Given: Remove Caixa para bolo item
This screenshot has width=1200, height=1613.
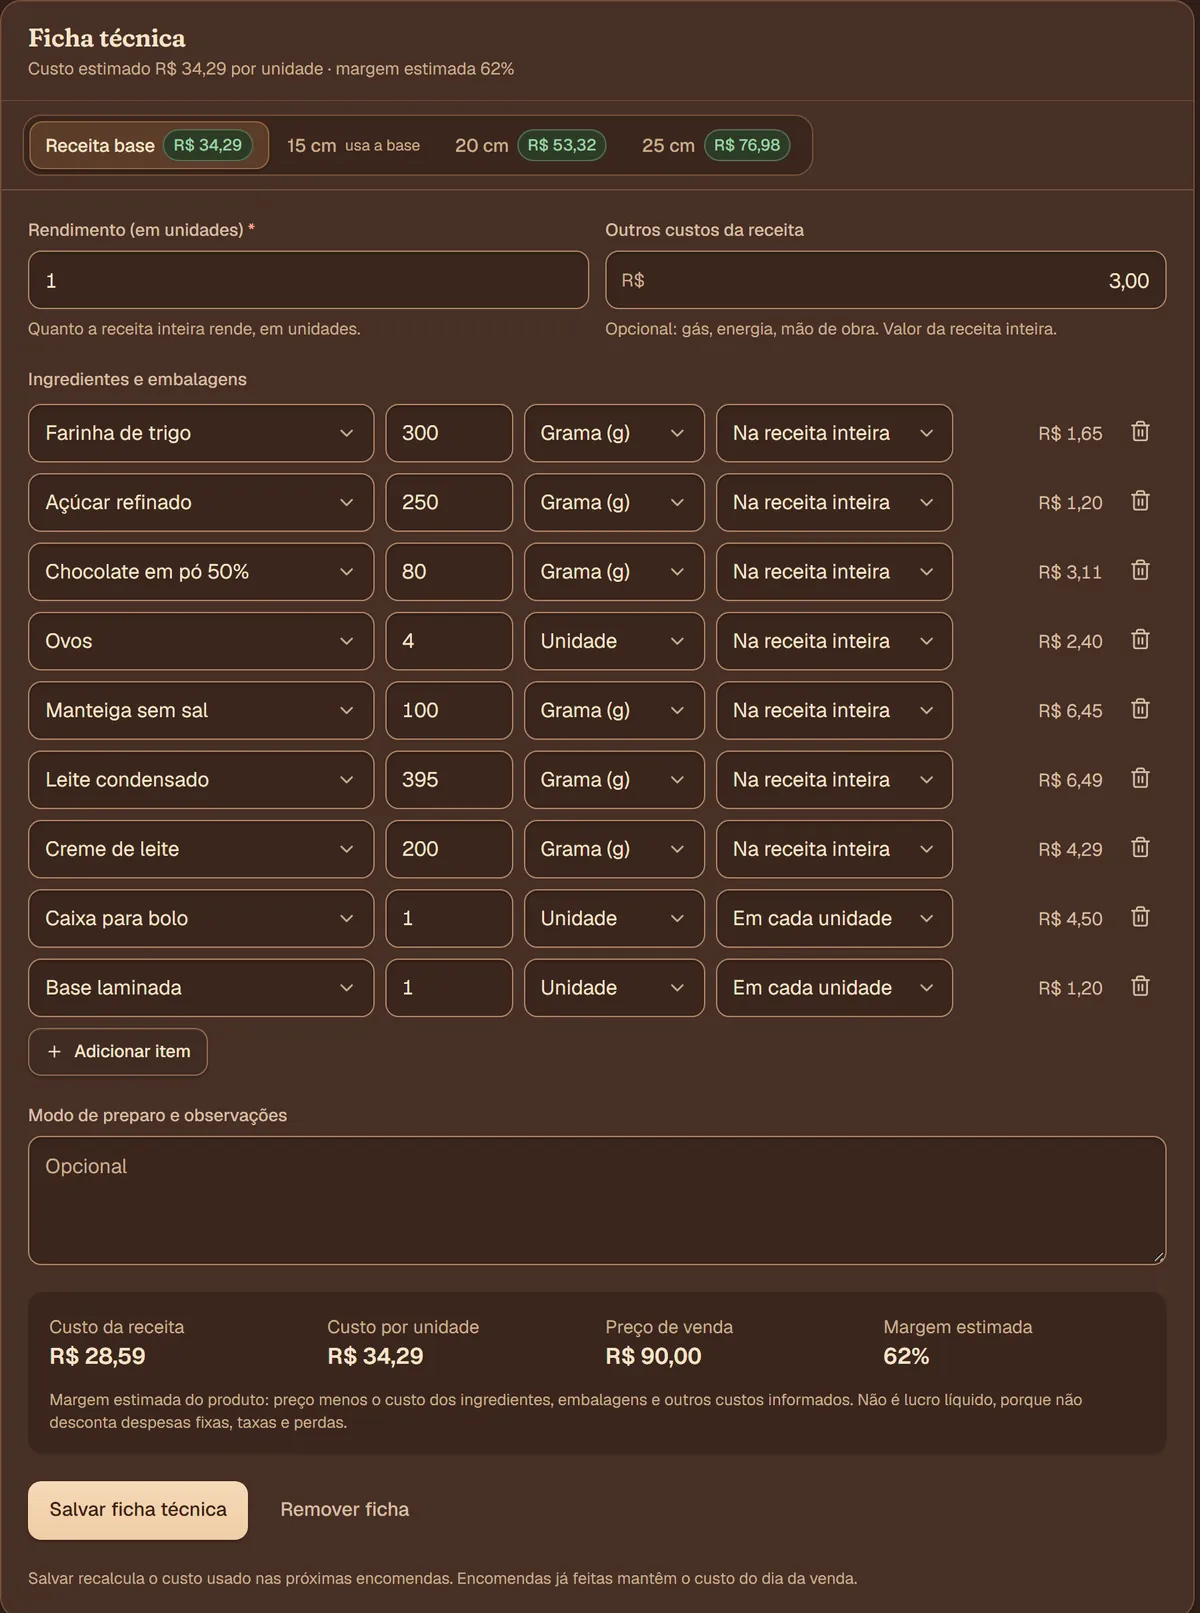Looking at the screenshot, I should (x=1140, y=917).
